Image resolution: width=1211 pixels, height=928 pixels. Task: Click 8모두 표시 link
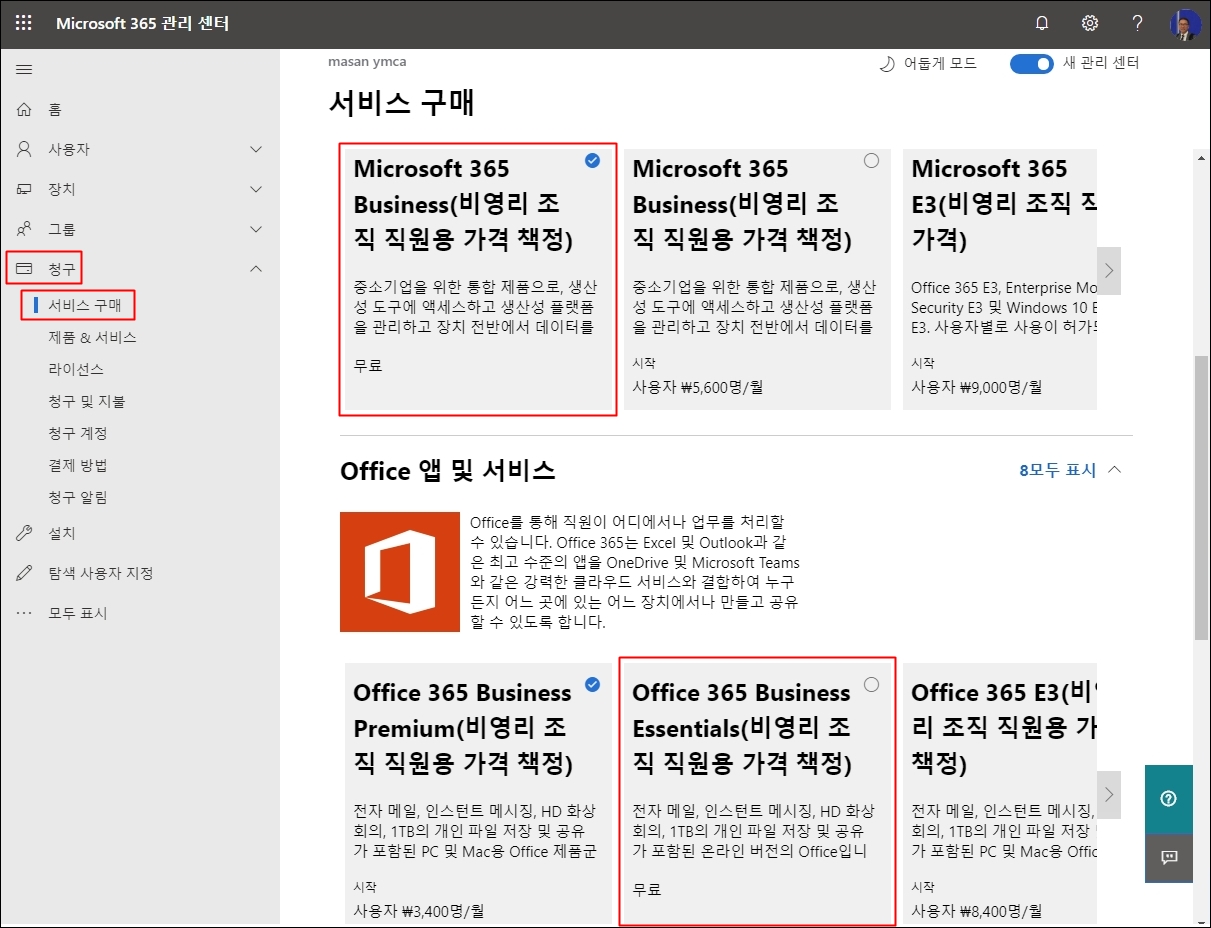coord(1058,469)
